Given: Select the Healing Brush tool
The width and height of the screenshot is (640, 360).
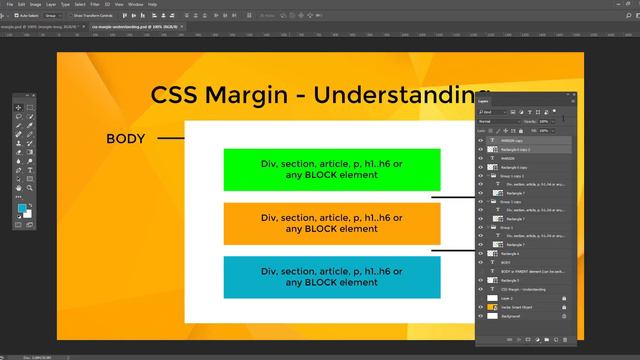Looking at the screenshot, I should [18, 134].
